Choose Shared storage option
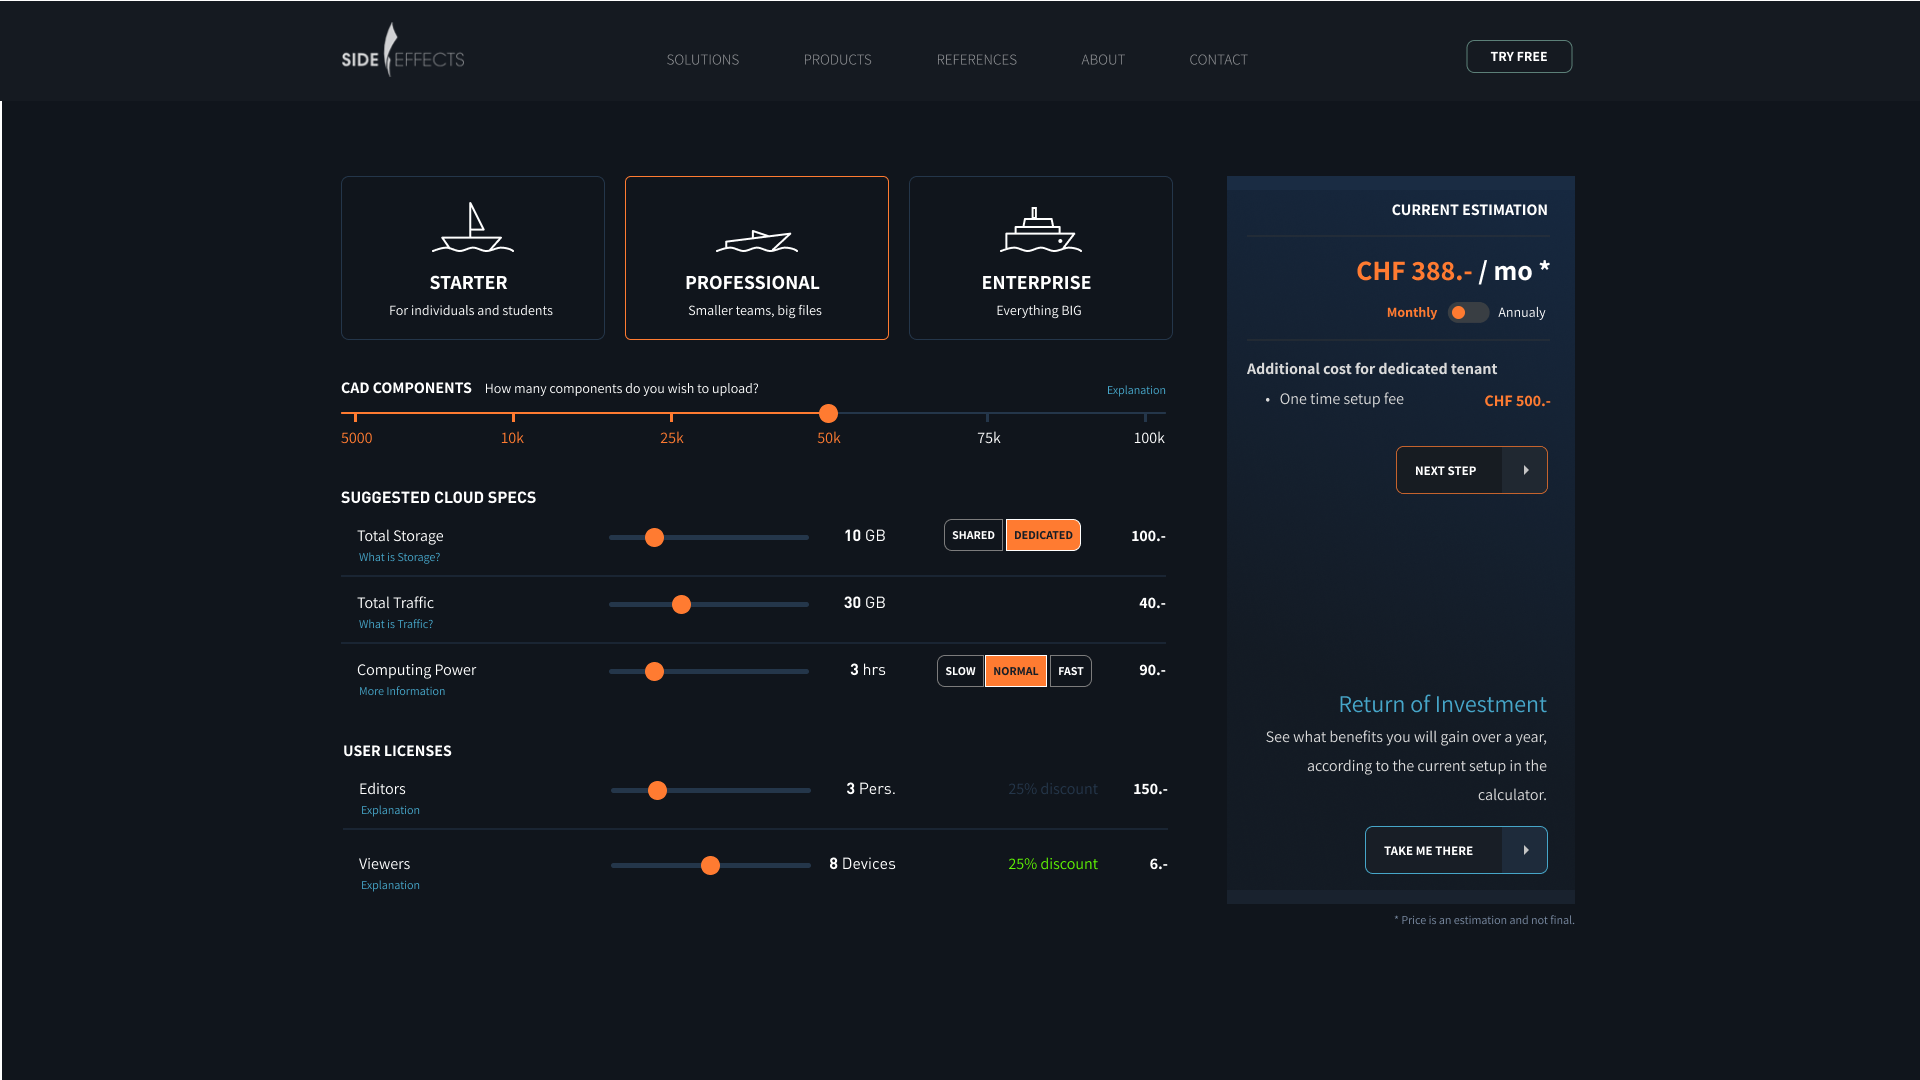Viewport: 1920px width, 1080px height. pos(972,535)
